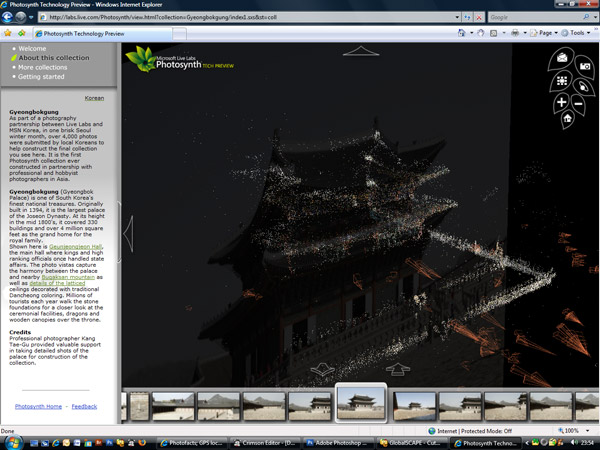Select the Welcome sidebar item
600x450 pixels.
tap(32, 49)
